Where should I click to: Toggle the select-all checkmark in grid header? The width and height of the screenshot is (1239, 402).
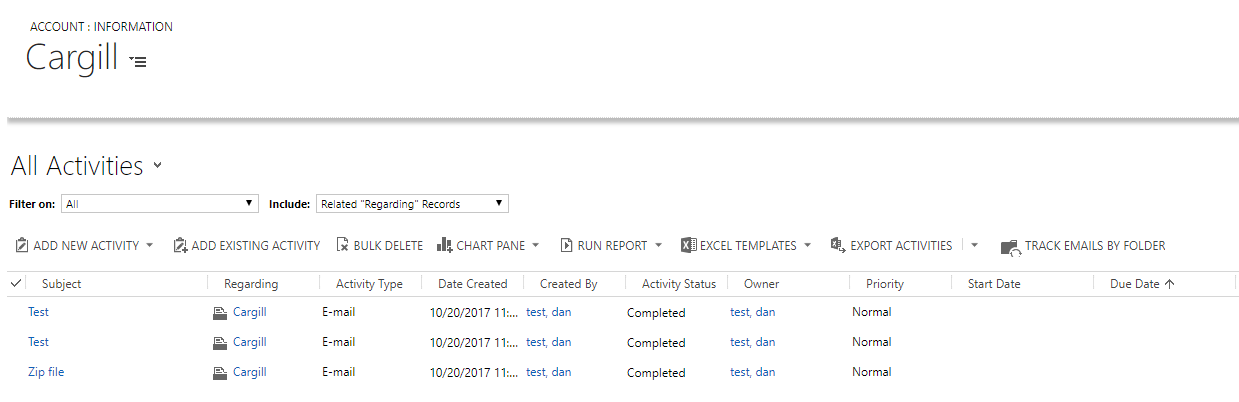[16, 284]
